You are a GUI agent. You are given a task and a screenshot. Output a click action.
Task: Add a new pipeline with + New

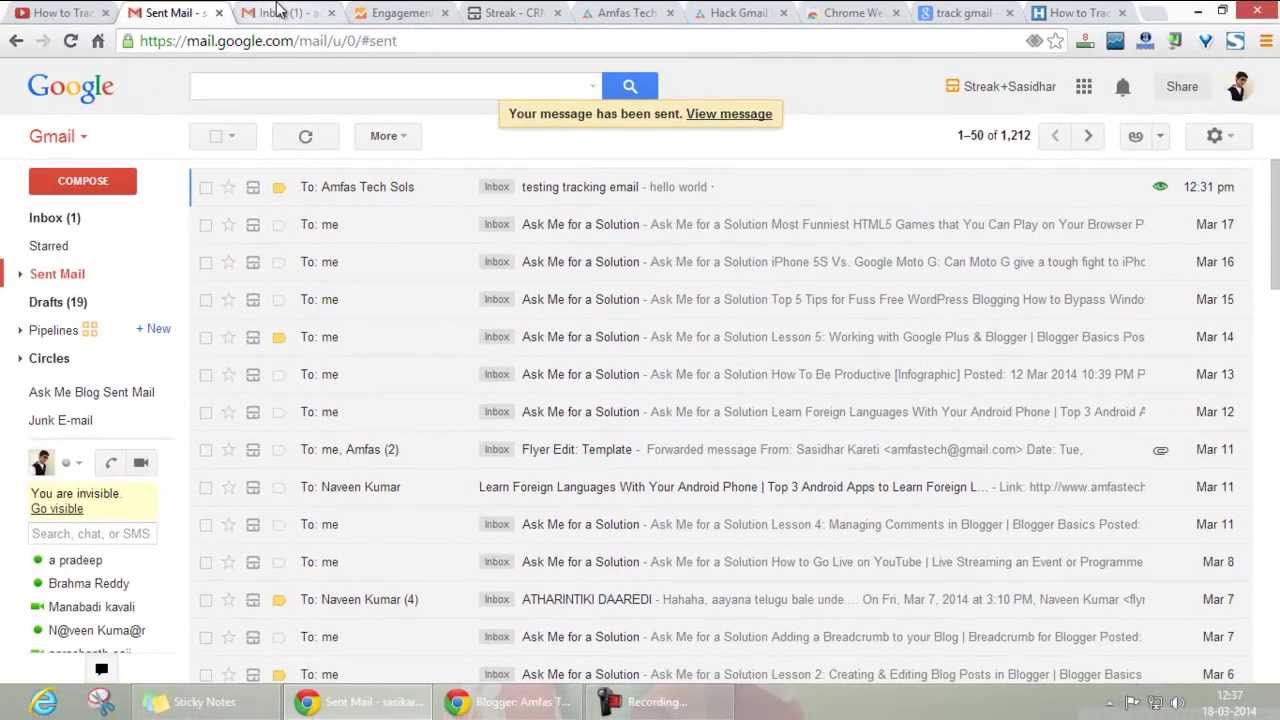point(153,329)
